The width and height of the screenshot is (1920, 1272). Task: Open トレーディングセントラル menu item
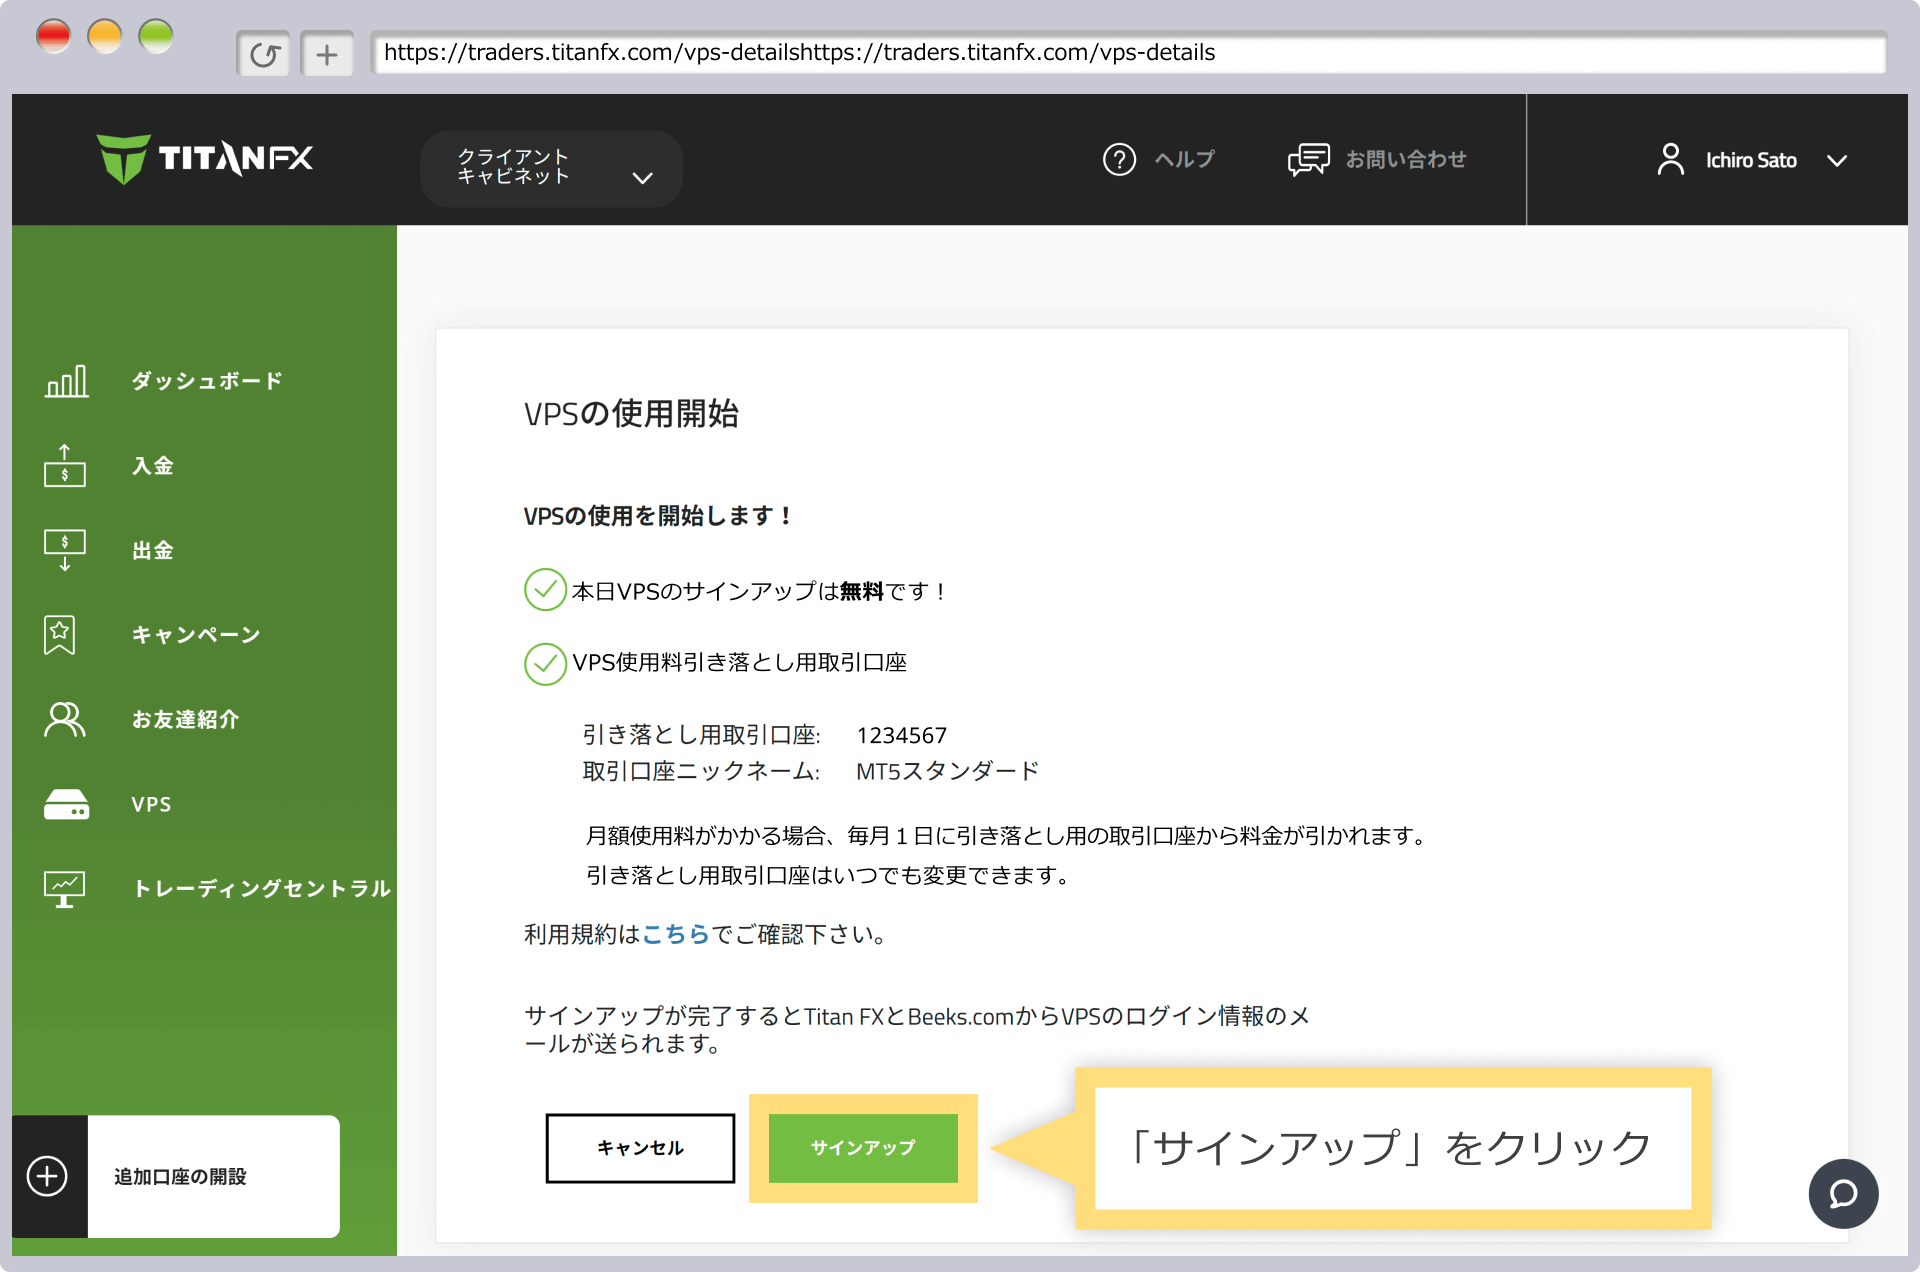pyautogui.click(x=262, y=888)
